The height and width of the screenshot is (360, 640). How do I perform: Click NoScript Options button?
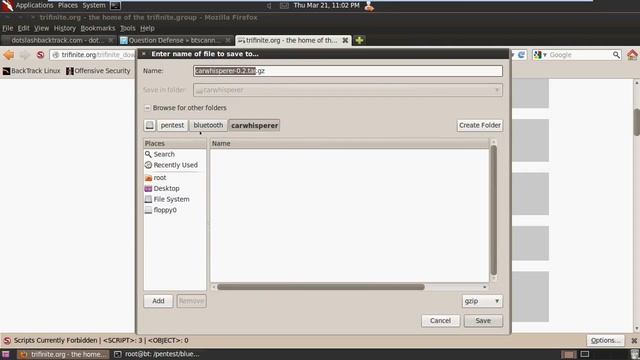coord(605,340)
